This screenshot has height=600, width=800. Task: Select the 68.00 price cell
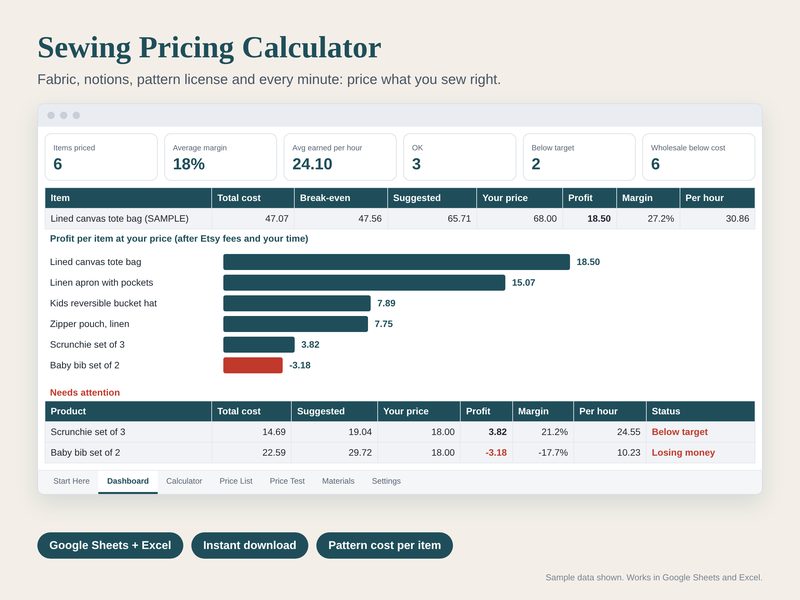(x=519, y=218)
